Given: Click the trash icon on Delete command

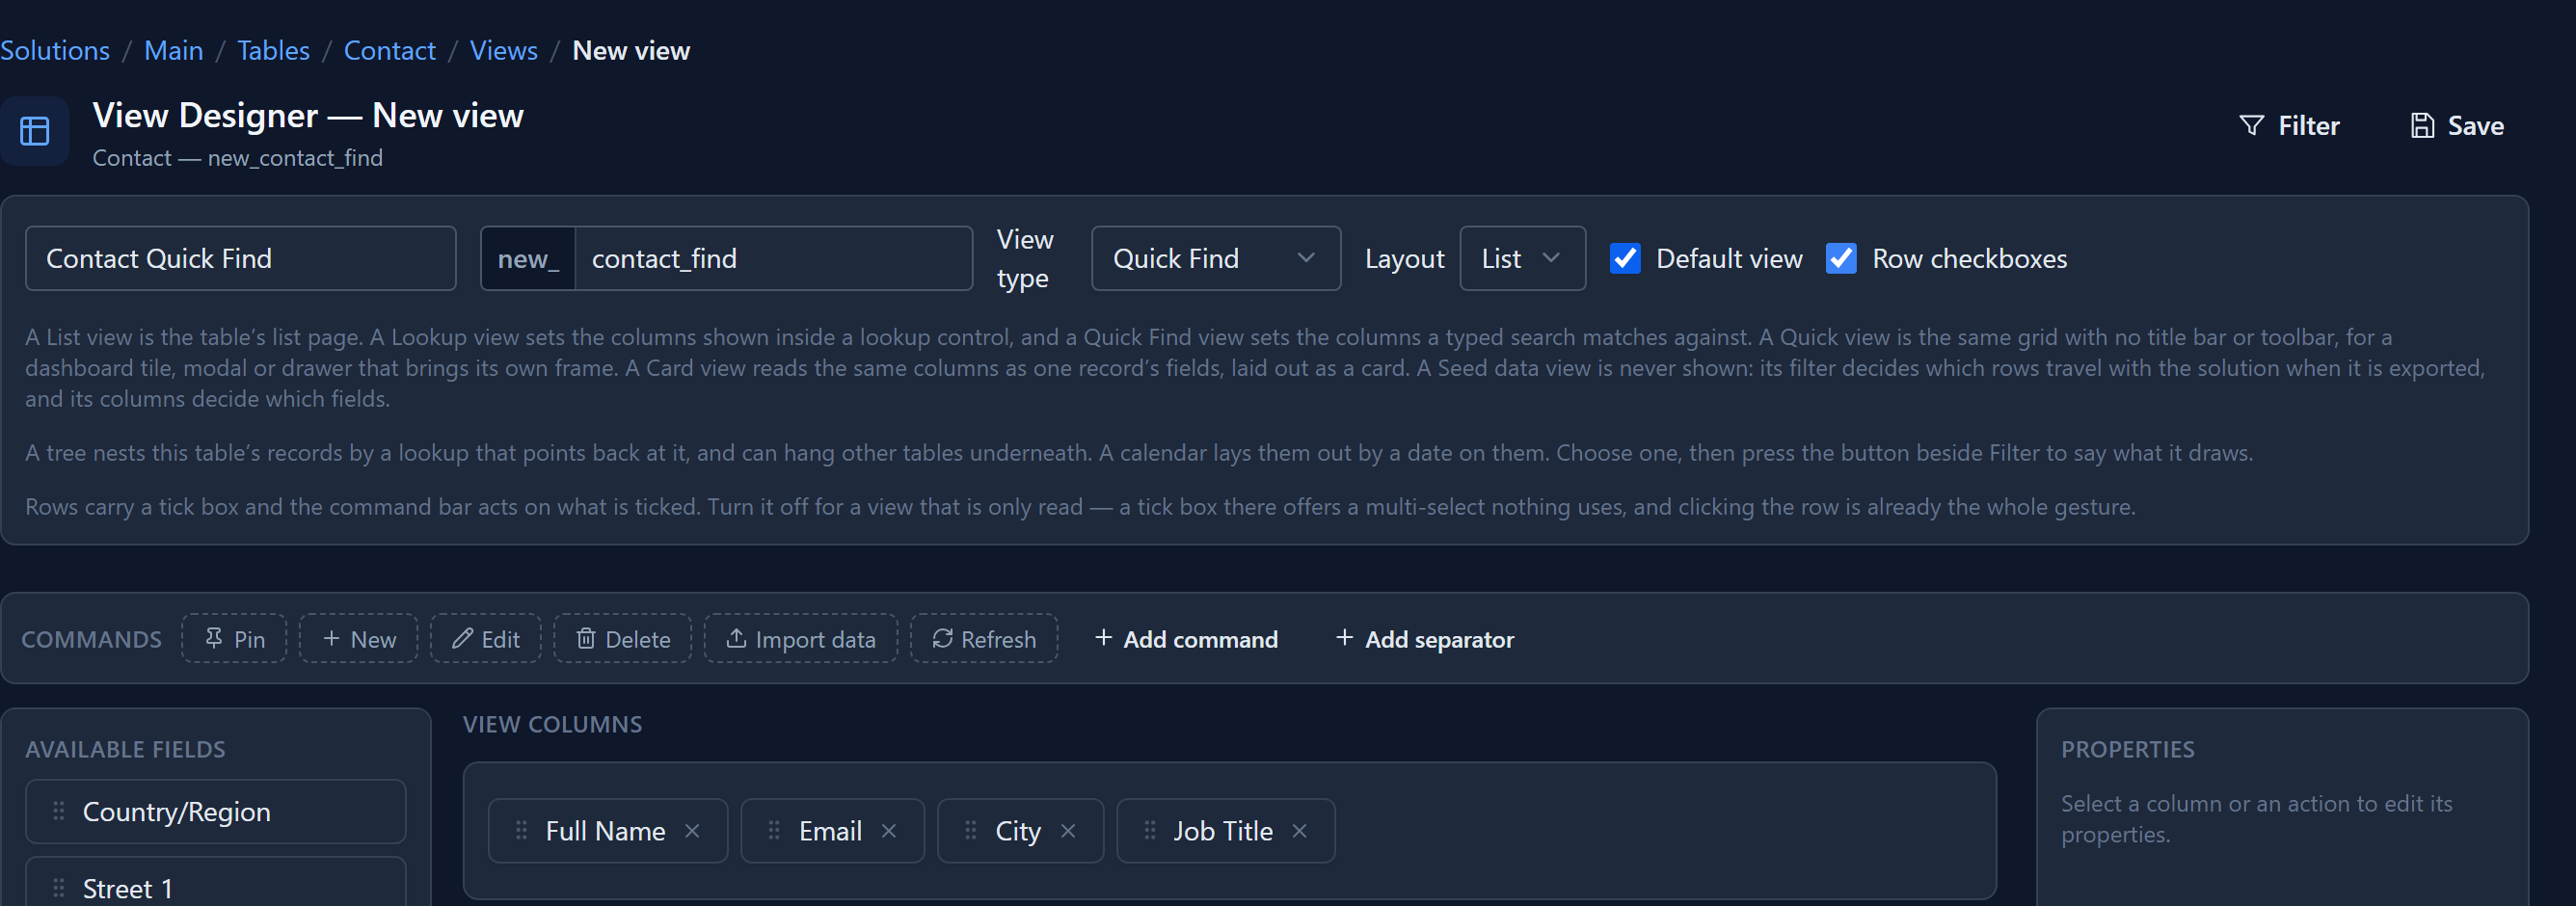Looking at the screenshot, I should pos(586,638).
